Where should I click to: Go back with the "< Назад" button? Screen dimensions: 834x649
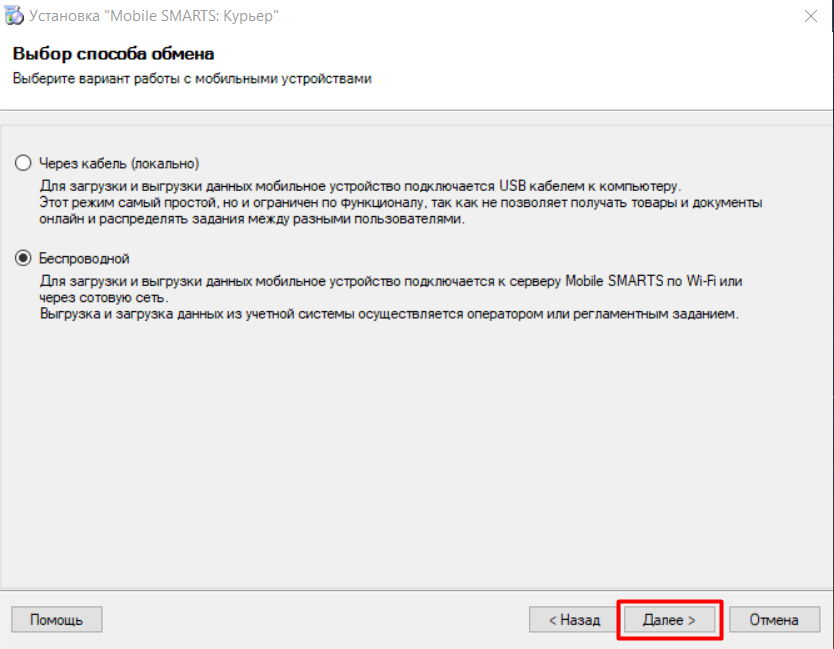(574, 620)
